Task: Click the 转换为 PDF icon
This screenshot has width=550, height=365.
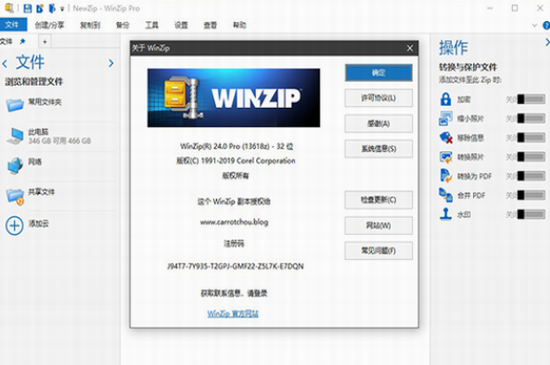Action: coord(446,176)
